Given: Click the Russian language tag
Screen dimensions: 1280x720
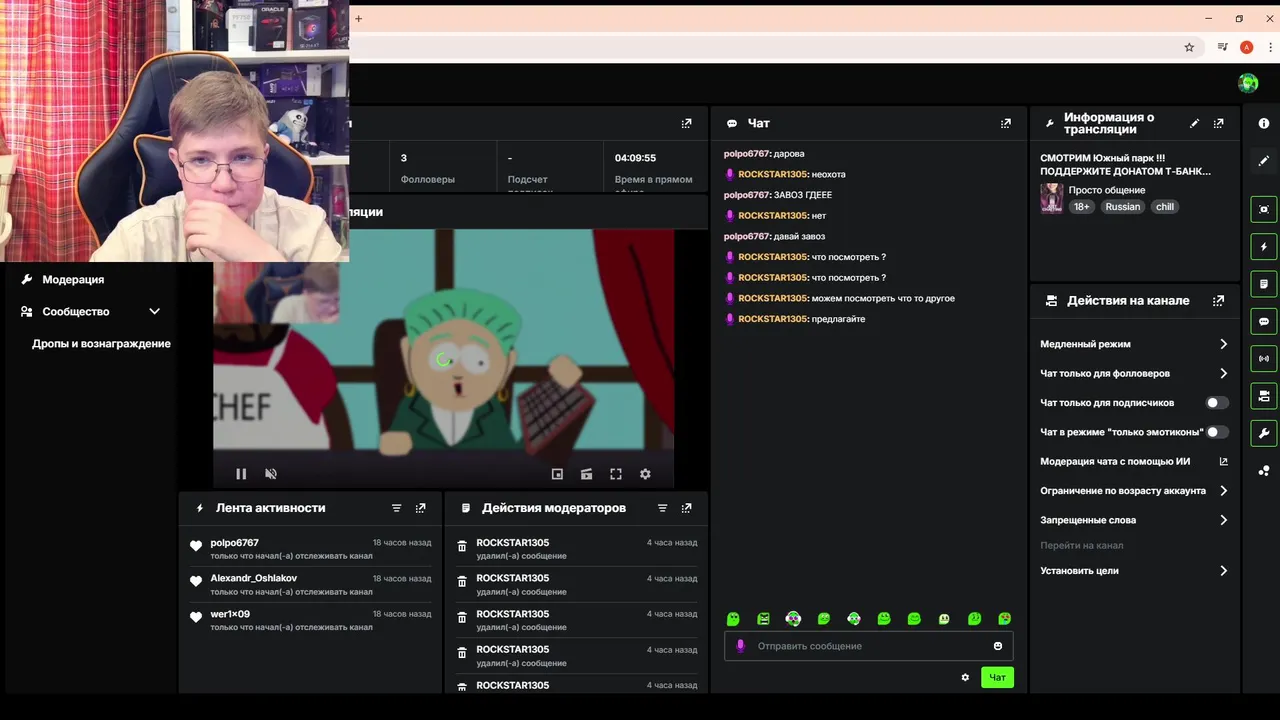Looking at the screenshot, I should pyautogui.click(x=1122, y=207).
